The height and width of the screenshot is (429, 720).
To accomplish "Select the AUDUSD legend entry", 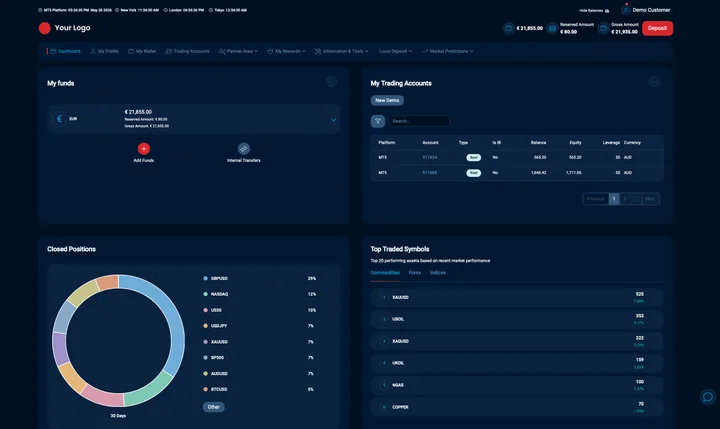I will (x=216, y=373).
